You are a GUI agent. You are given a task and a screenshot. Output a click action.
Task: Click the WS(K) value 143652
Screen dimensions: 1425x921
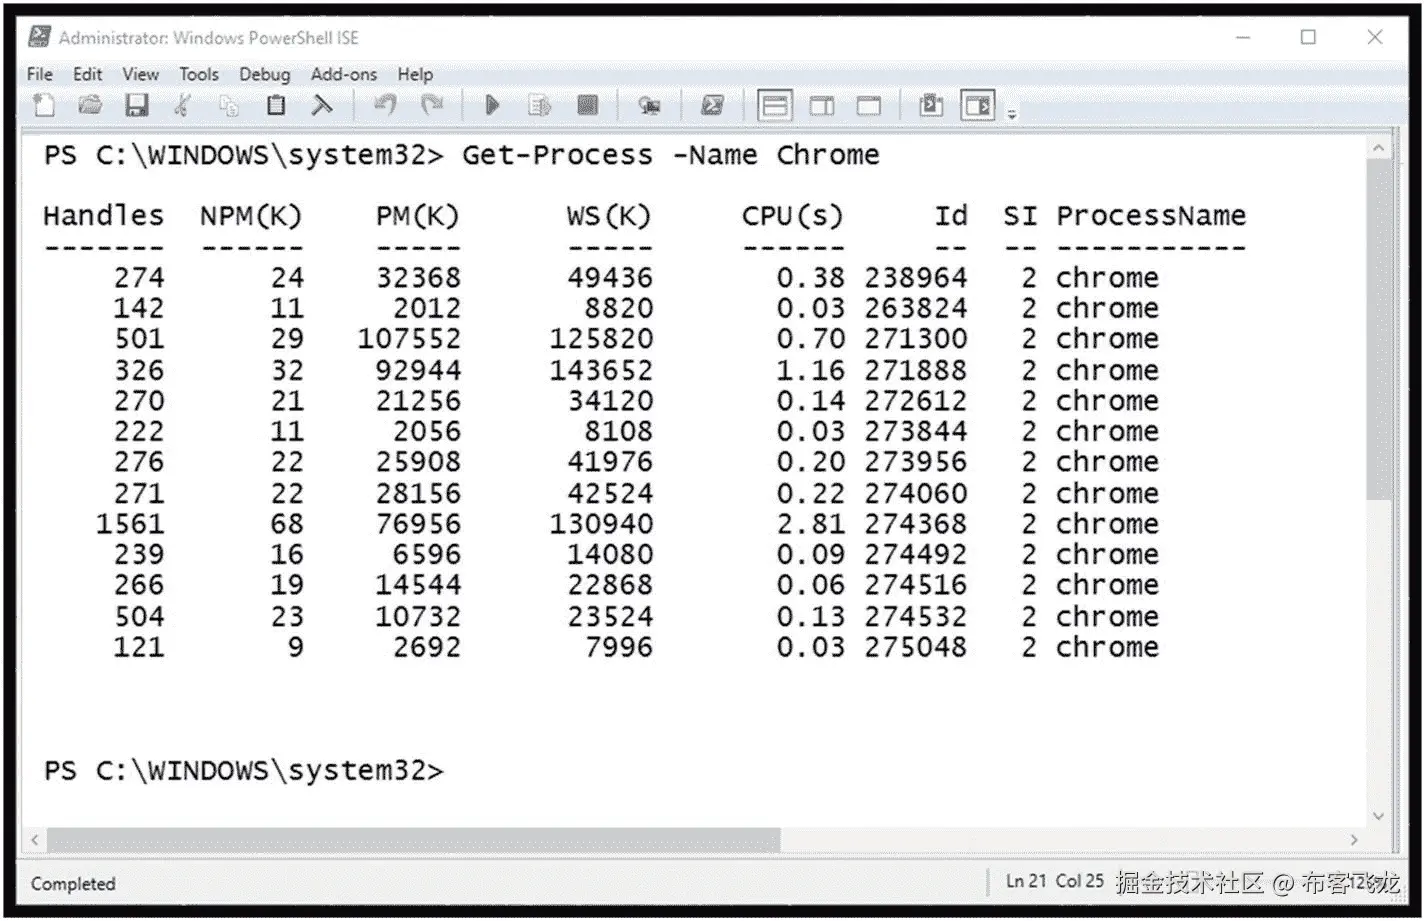click(601, 369)
